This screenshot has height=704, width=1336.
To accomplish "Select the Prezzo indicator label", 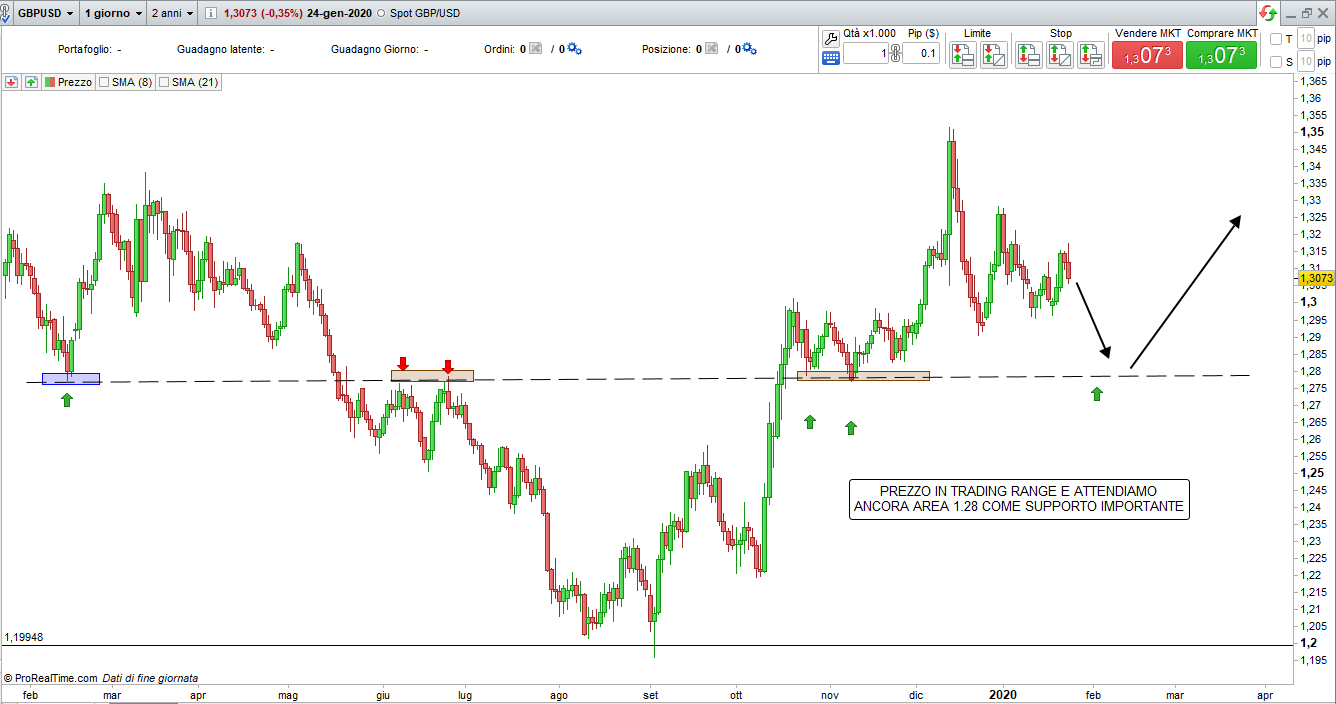I will (x=74, y=82).
